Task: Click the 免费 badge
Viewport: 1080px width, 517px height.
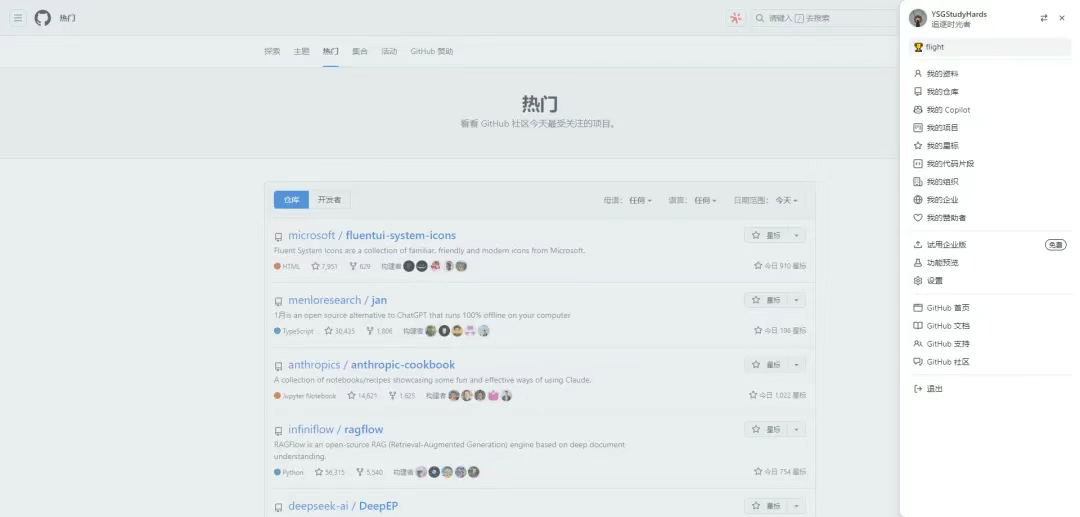Action: pos(1056,244)
